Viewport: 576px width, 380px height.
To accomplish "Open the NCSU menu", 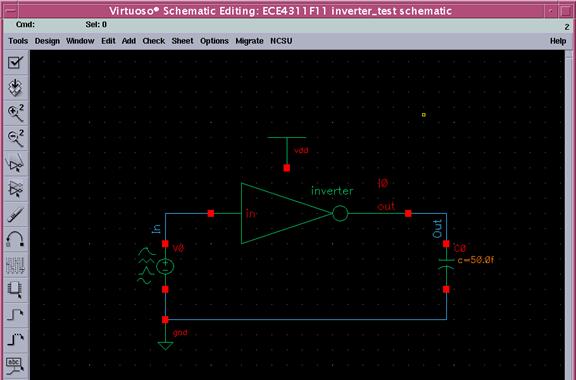I will click(281, 41).
